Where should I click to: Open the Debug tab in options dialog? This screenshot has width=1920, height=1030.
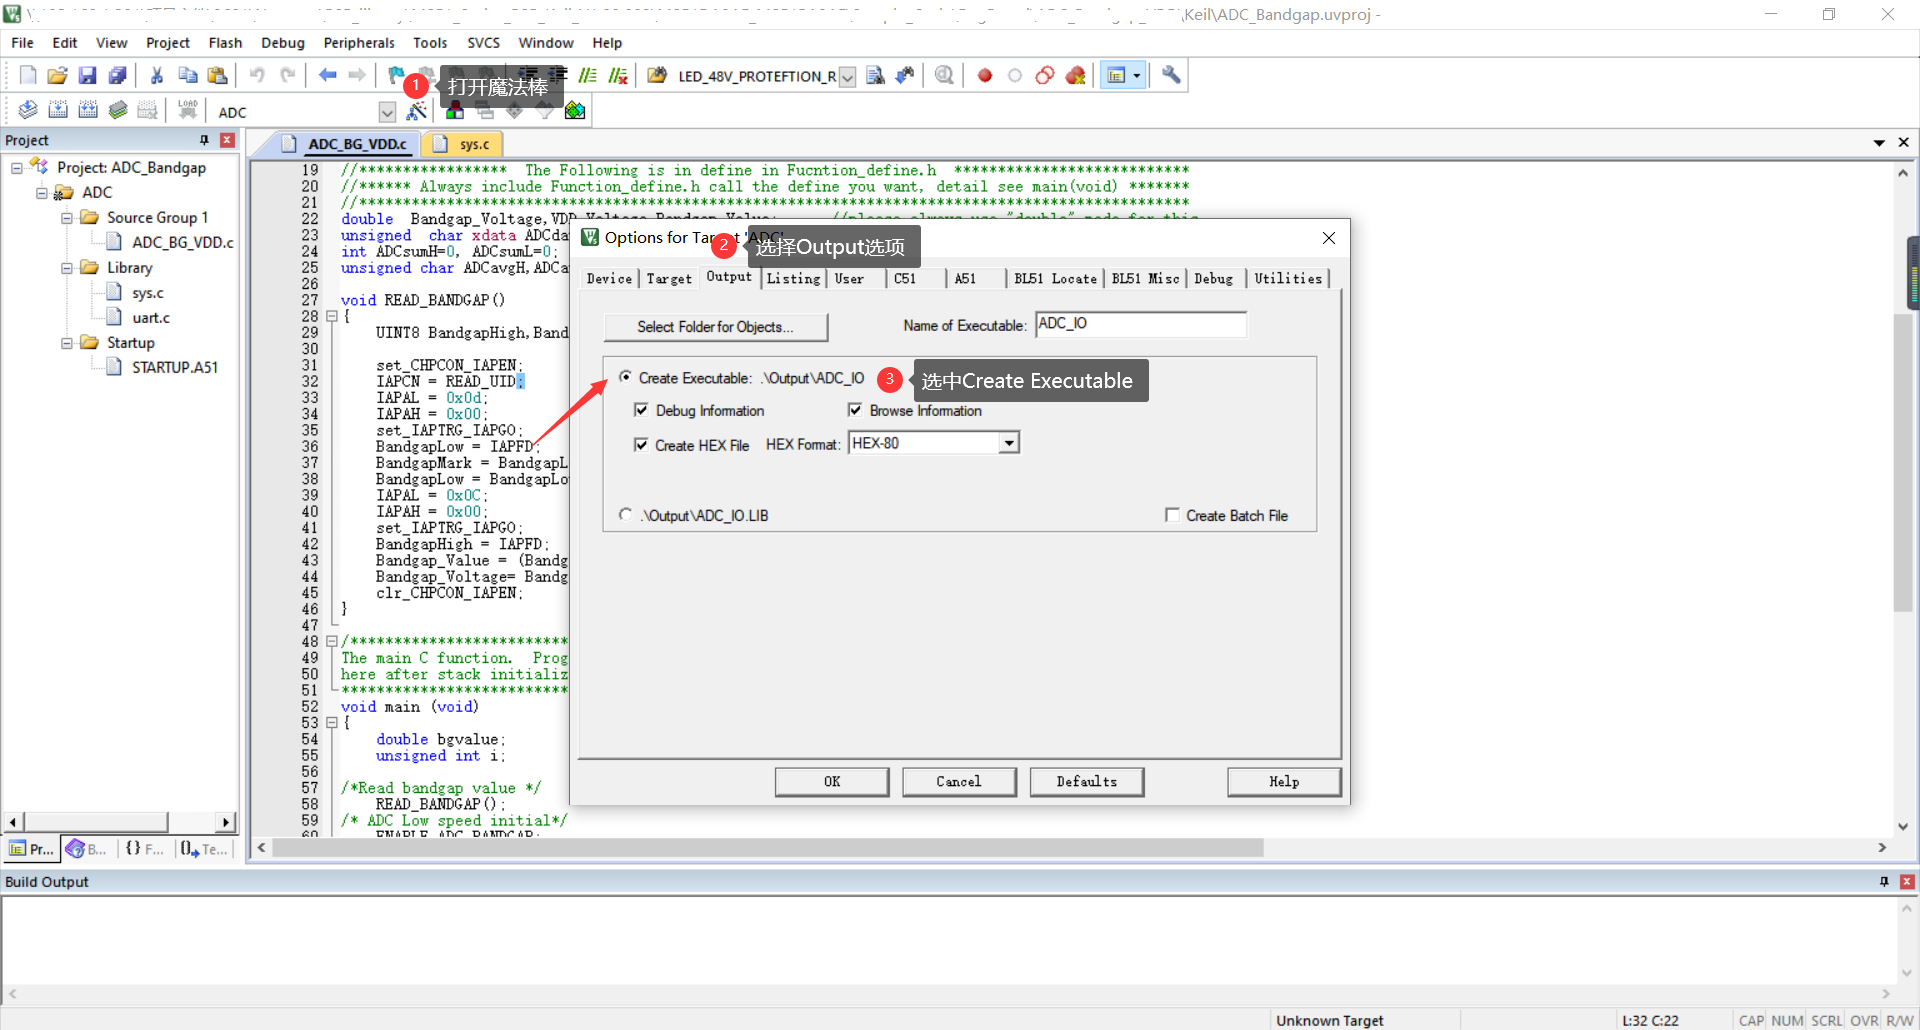(x=1213, y=279)
